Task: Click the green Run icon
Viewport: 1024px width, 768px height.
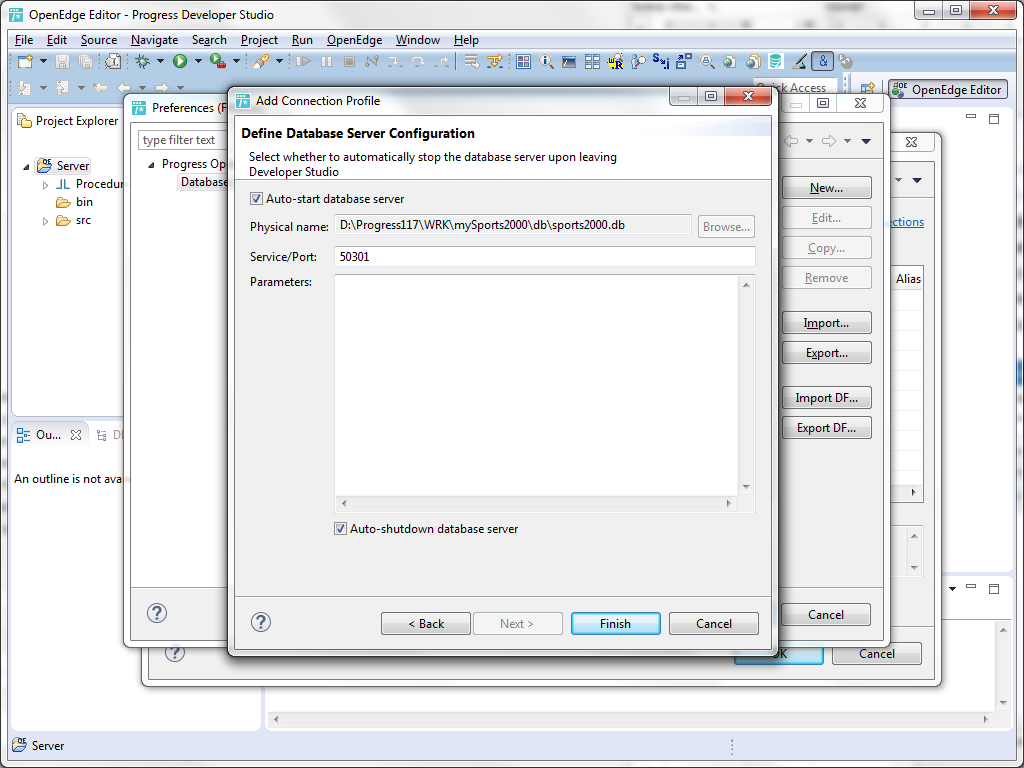Action: 180,61
